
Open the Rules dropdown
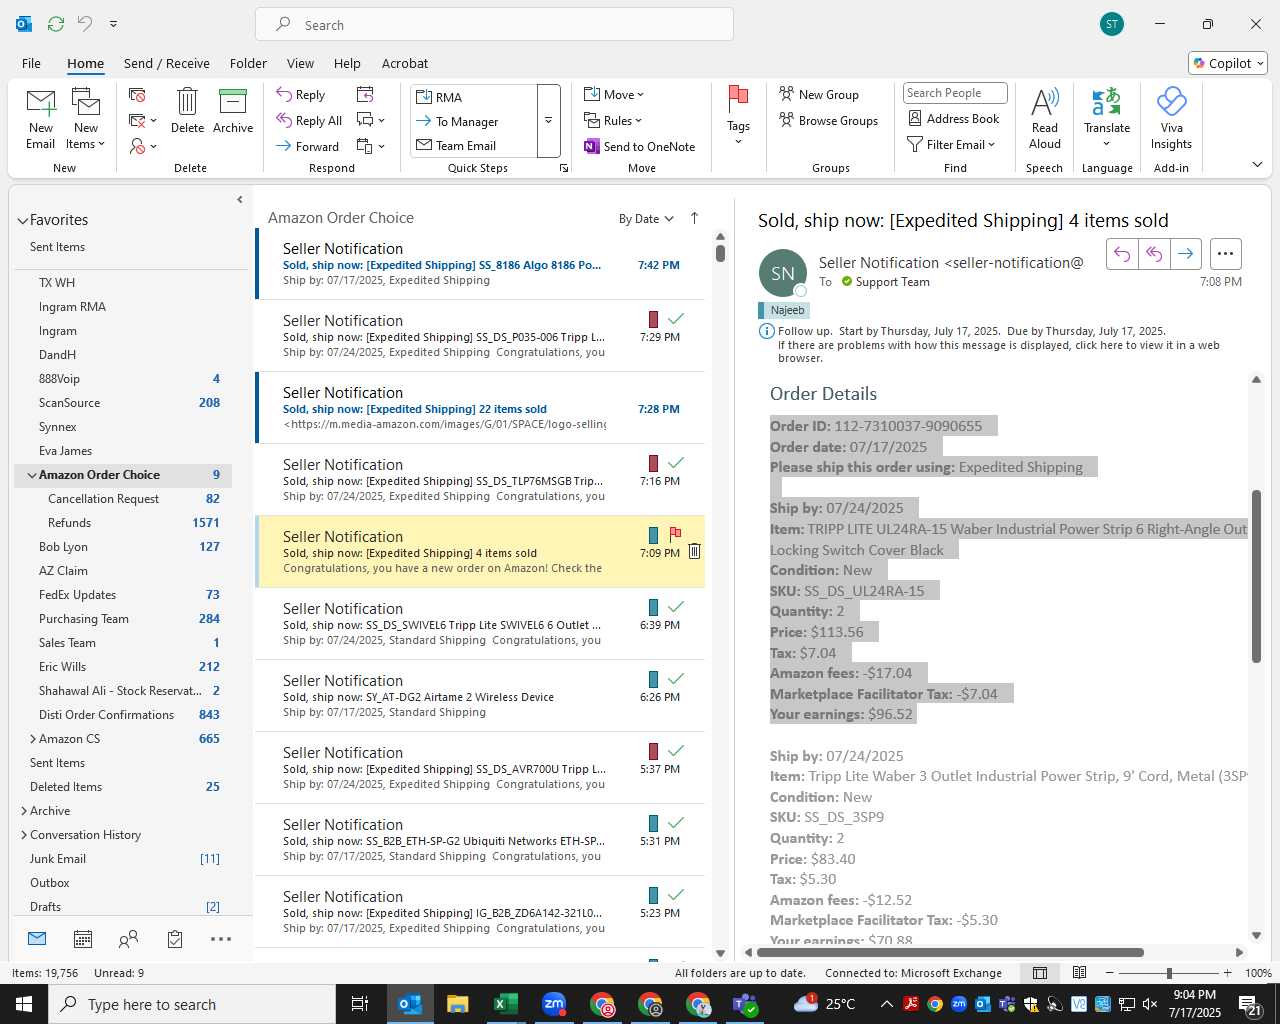613,120
